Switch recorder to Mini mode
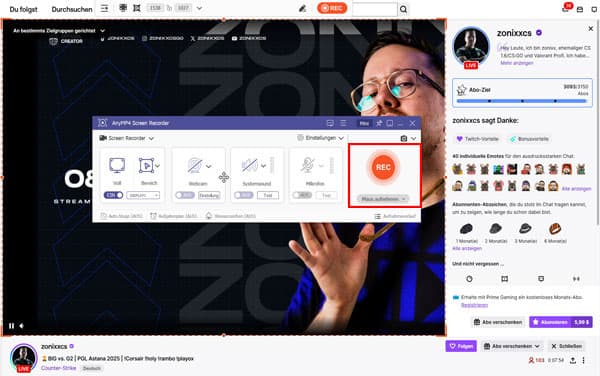The width and height of the screenshot is (600, 376). tap(364, 123)
